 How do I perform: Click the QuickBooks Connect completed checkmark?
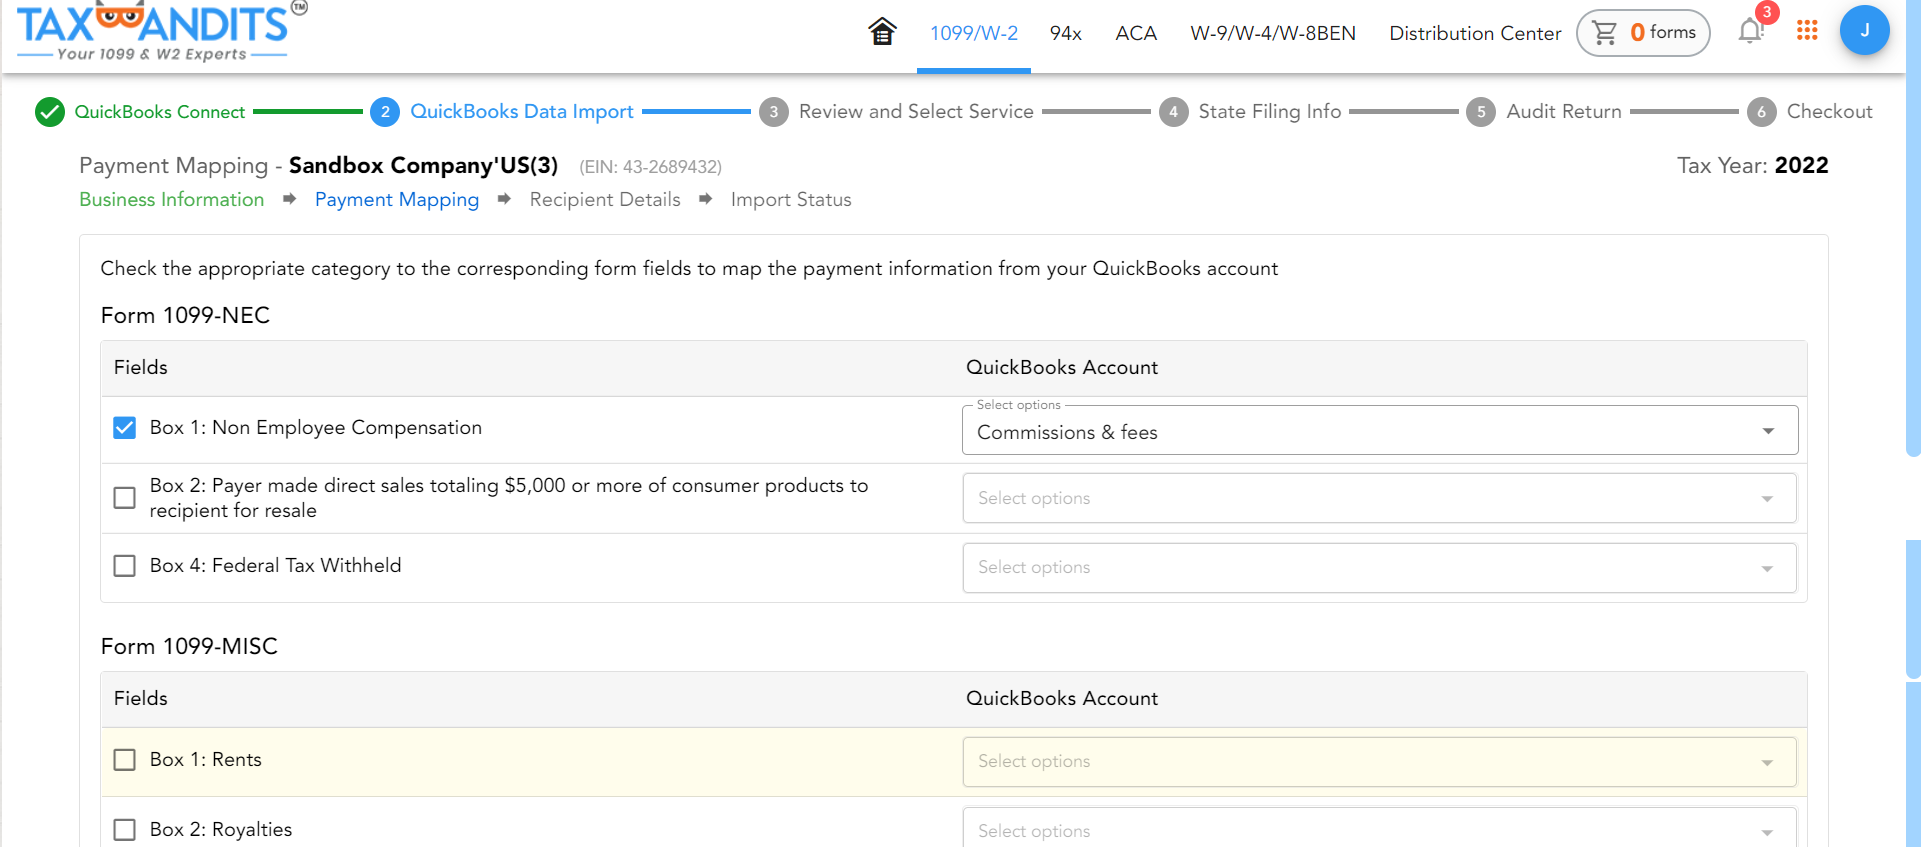tap(50, 112)
